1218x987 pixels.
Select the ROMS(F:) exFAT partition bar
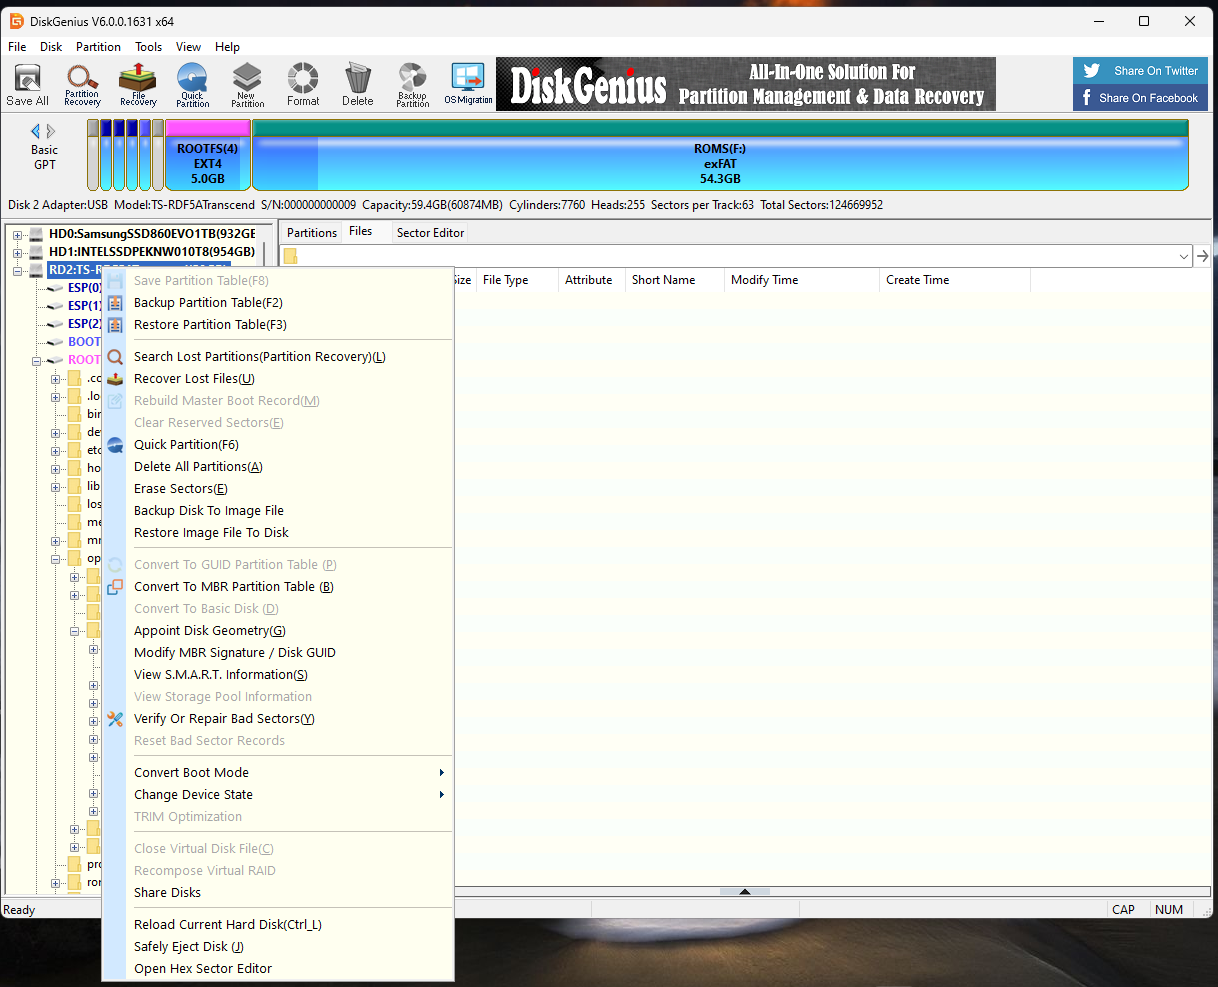(x=720, y=155)
